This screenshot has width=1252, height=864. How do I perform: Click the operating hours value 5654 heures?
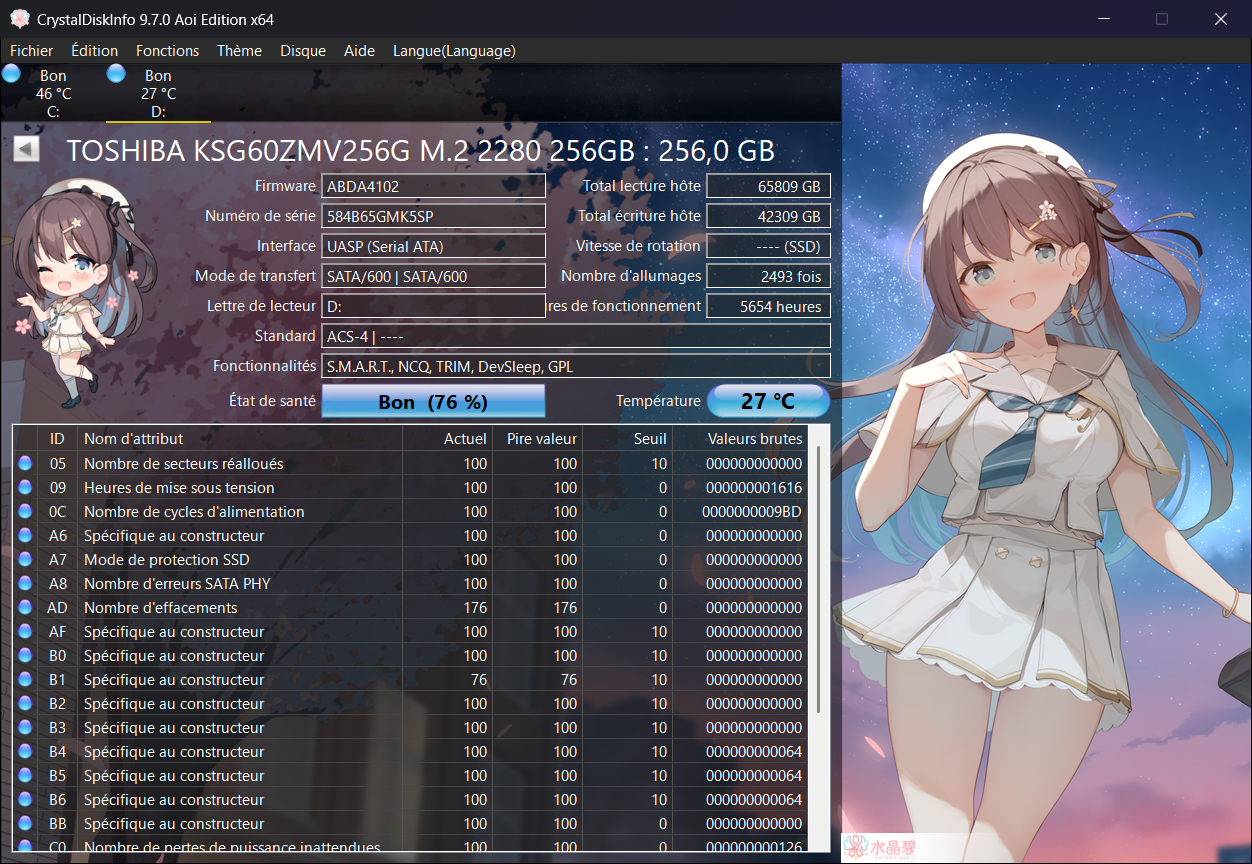coord(768,306)
